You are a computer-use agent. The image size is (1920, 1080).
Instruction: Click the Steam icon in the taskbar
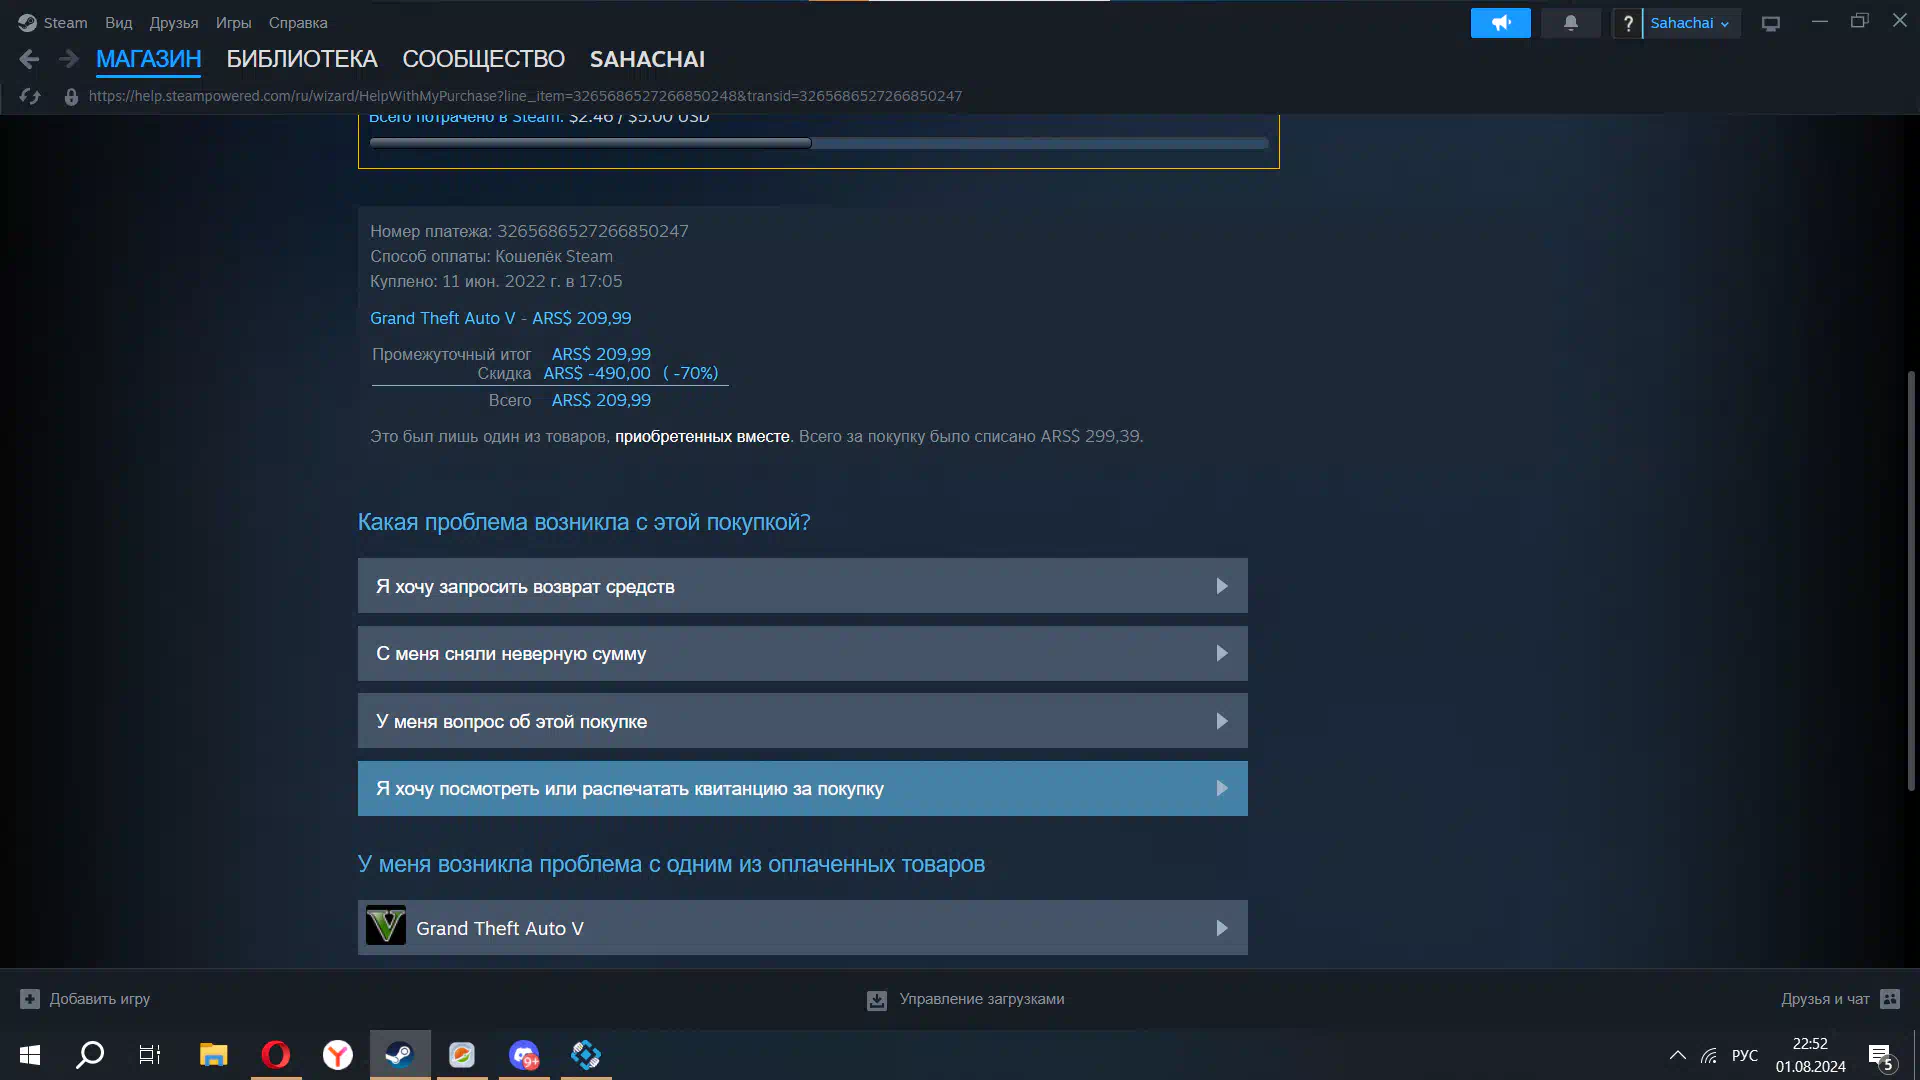coord(400,1055)
